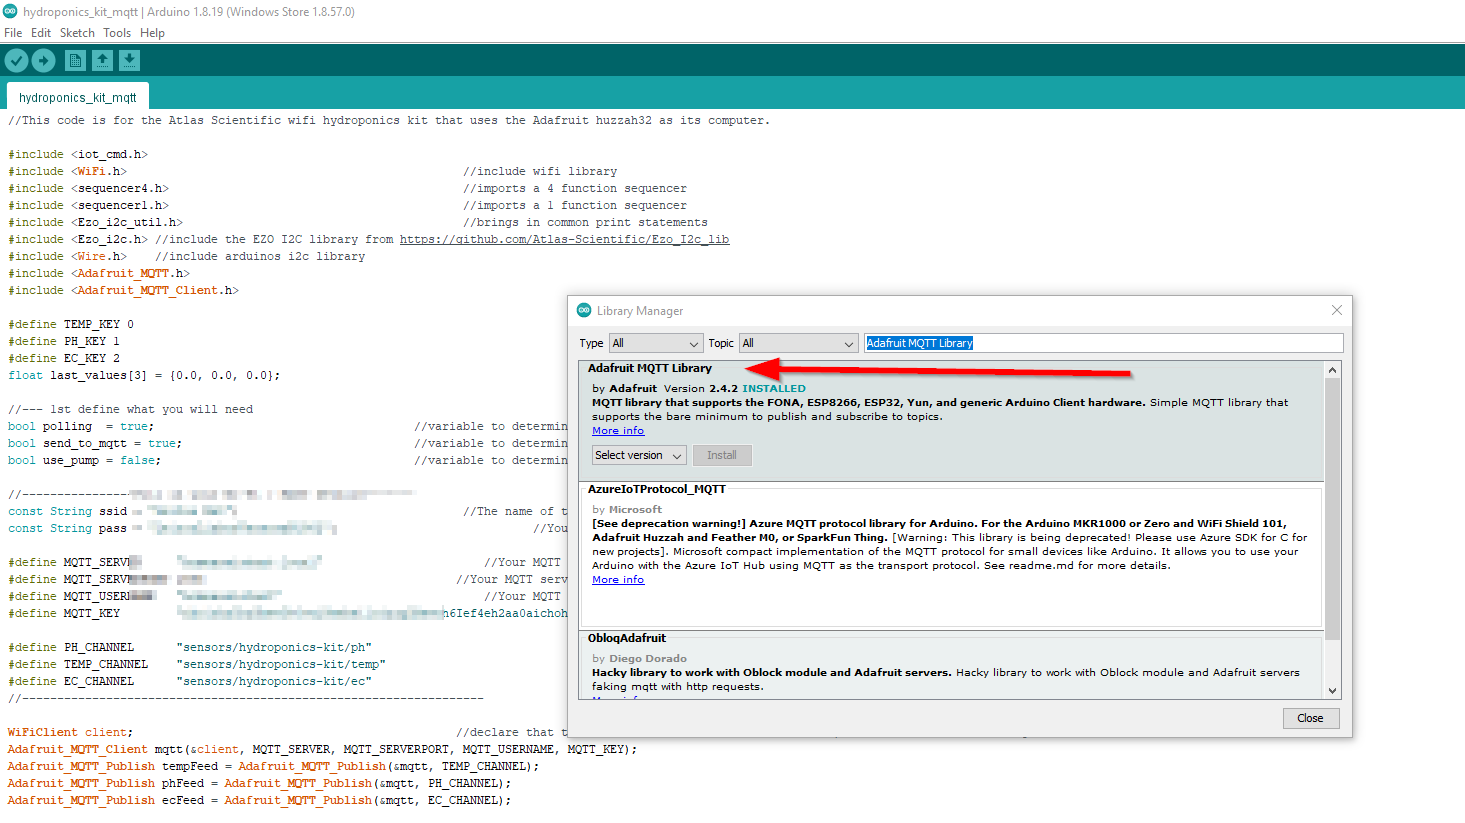The height and width of the screenshot is (823, 1465).
Task: Expand the Topic filter dropdown
Action: tap(799, 343)
